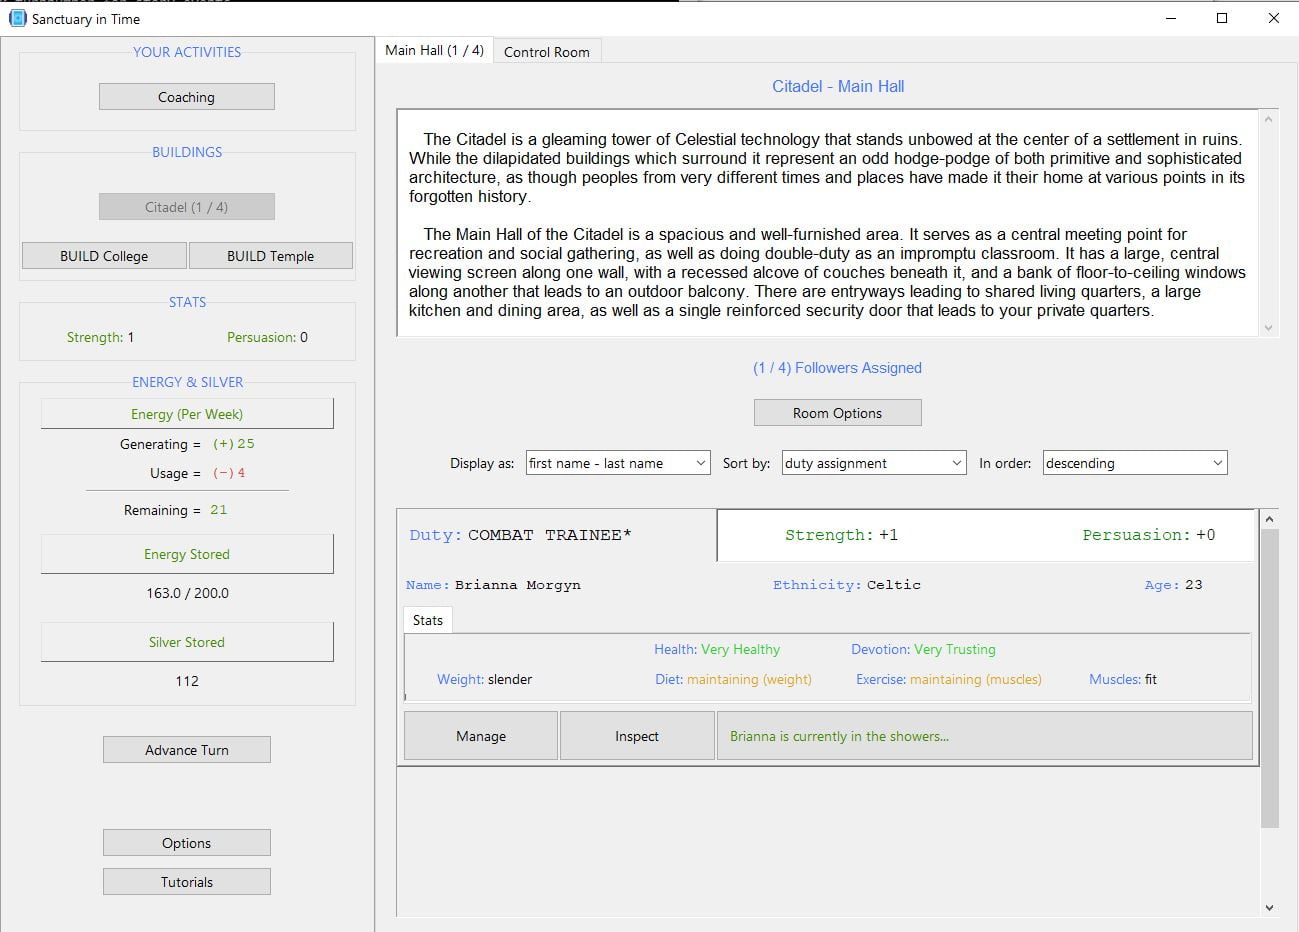The image size is (1299, 932).
Task: Click BUILD College button
Action: pyautogui.click(x=104, y=256)
